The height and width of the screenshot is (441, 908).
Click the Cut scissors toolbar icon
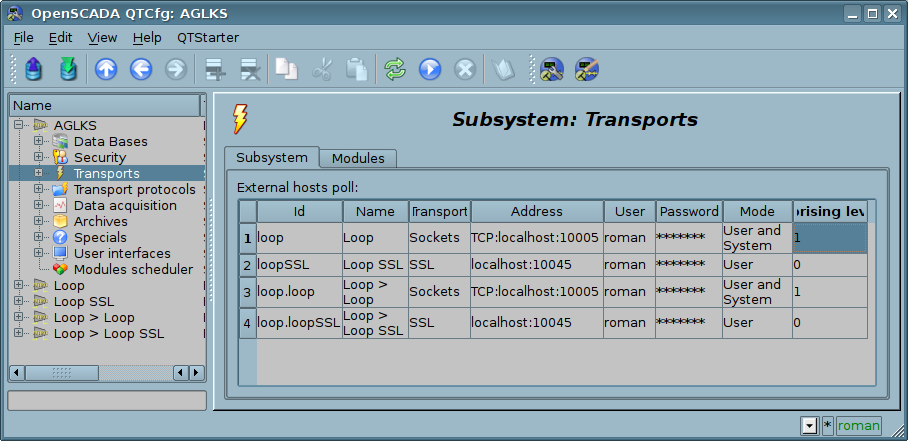321,70
